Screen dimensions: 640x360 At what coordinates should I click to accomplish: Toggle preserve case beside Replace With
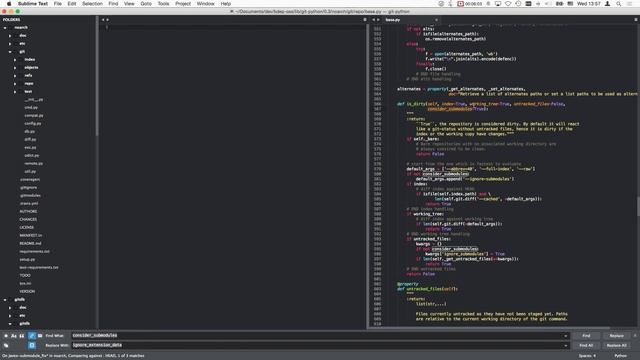(6, 345)
